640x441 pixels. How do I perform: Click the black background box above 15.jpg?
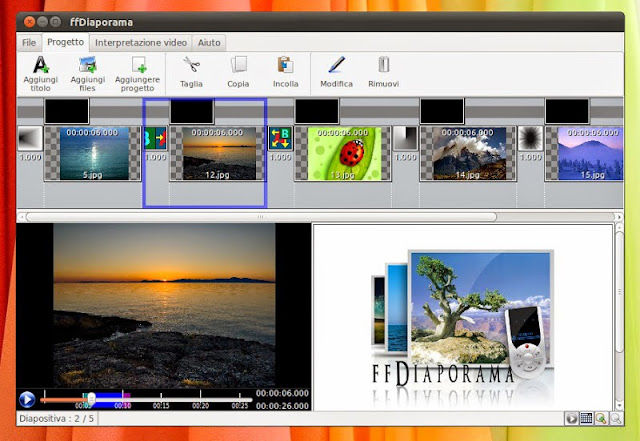coord(567,111)
